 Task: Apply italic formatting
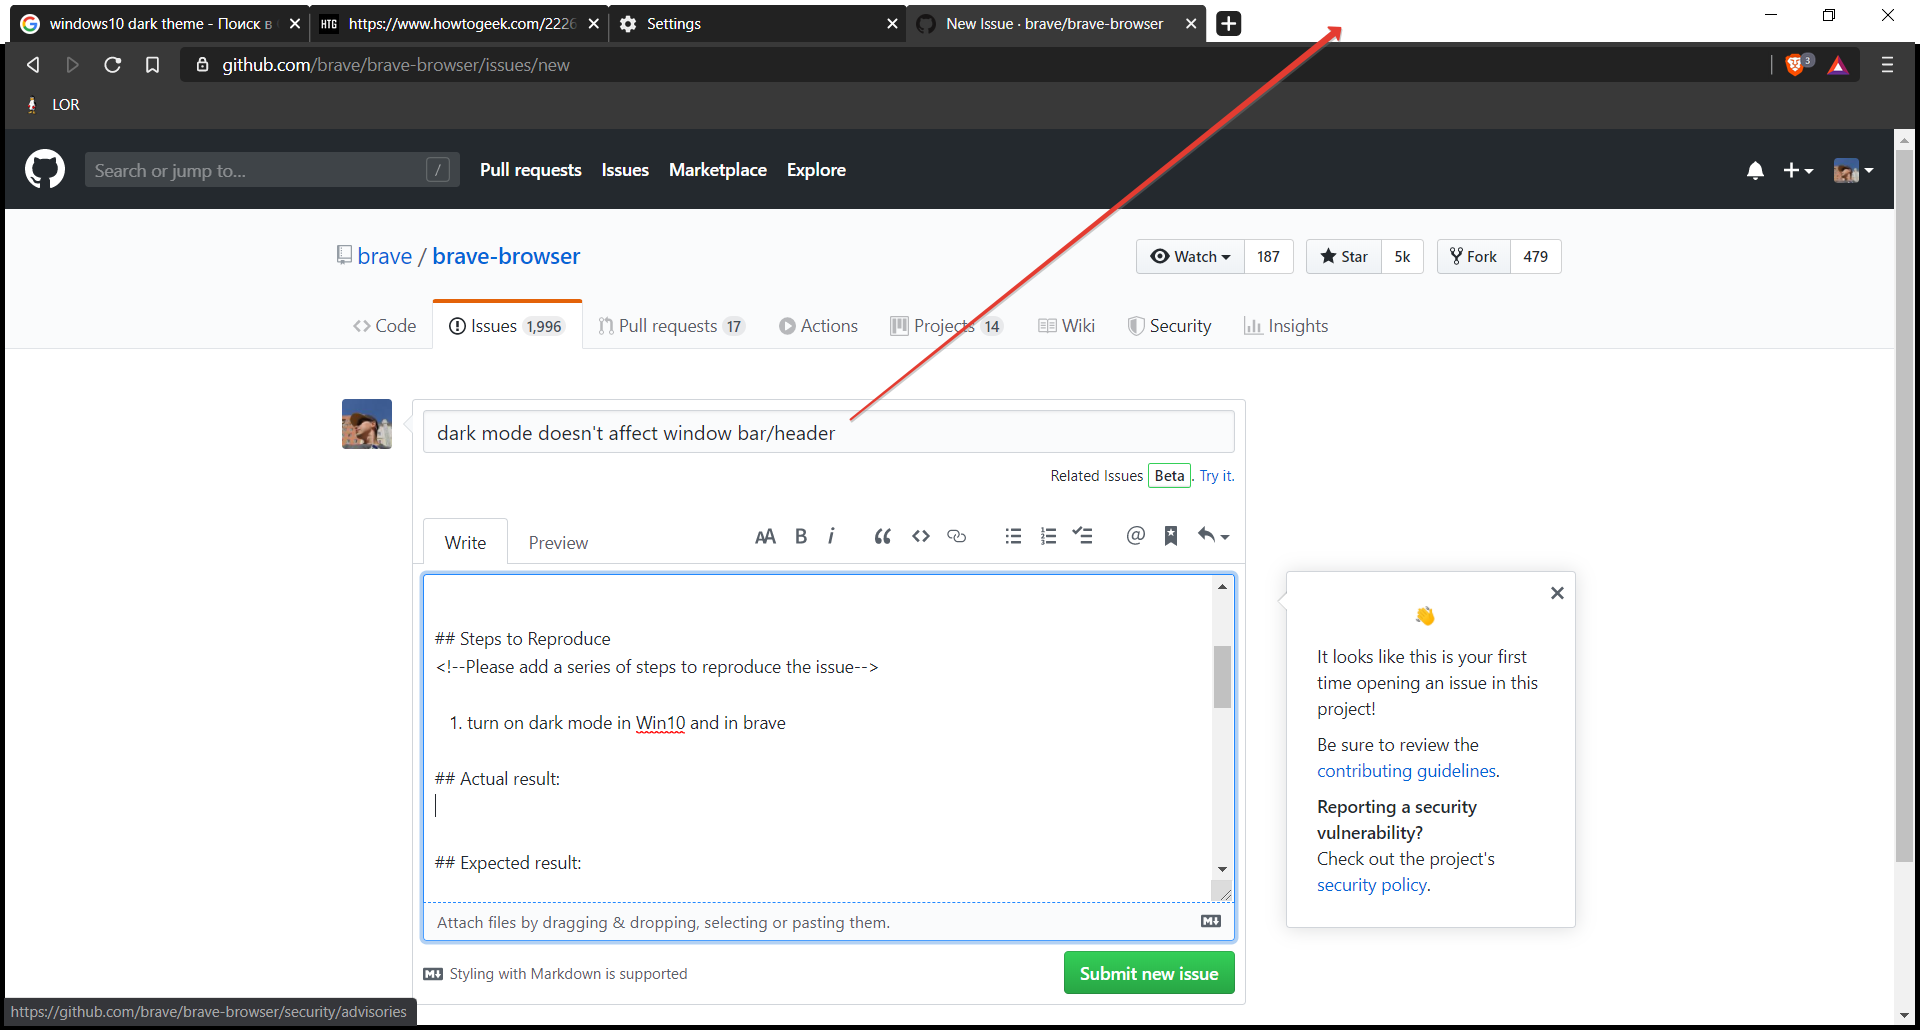coord(831,537)
